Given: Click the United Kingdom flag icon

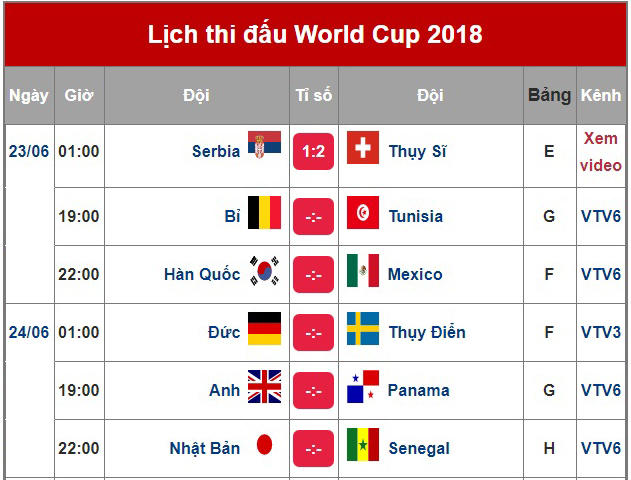Looking at the screenshot, I should tap(264, 387).
